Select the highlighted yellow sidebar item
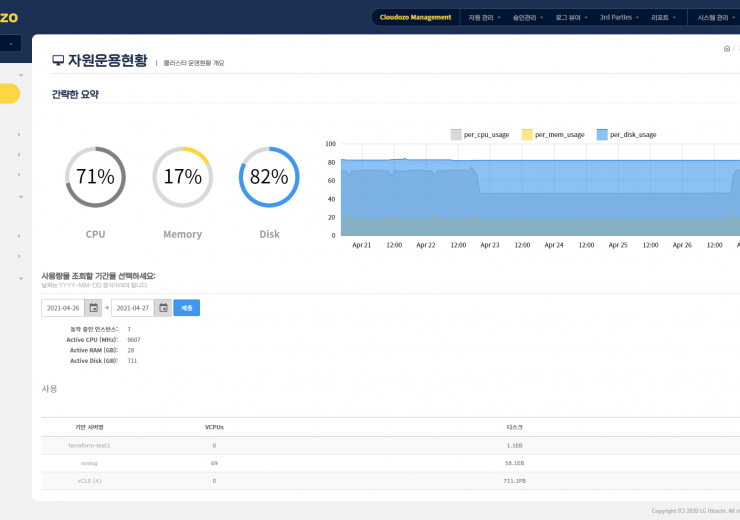 (x=9, y=94)
